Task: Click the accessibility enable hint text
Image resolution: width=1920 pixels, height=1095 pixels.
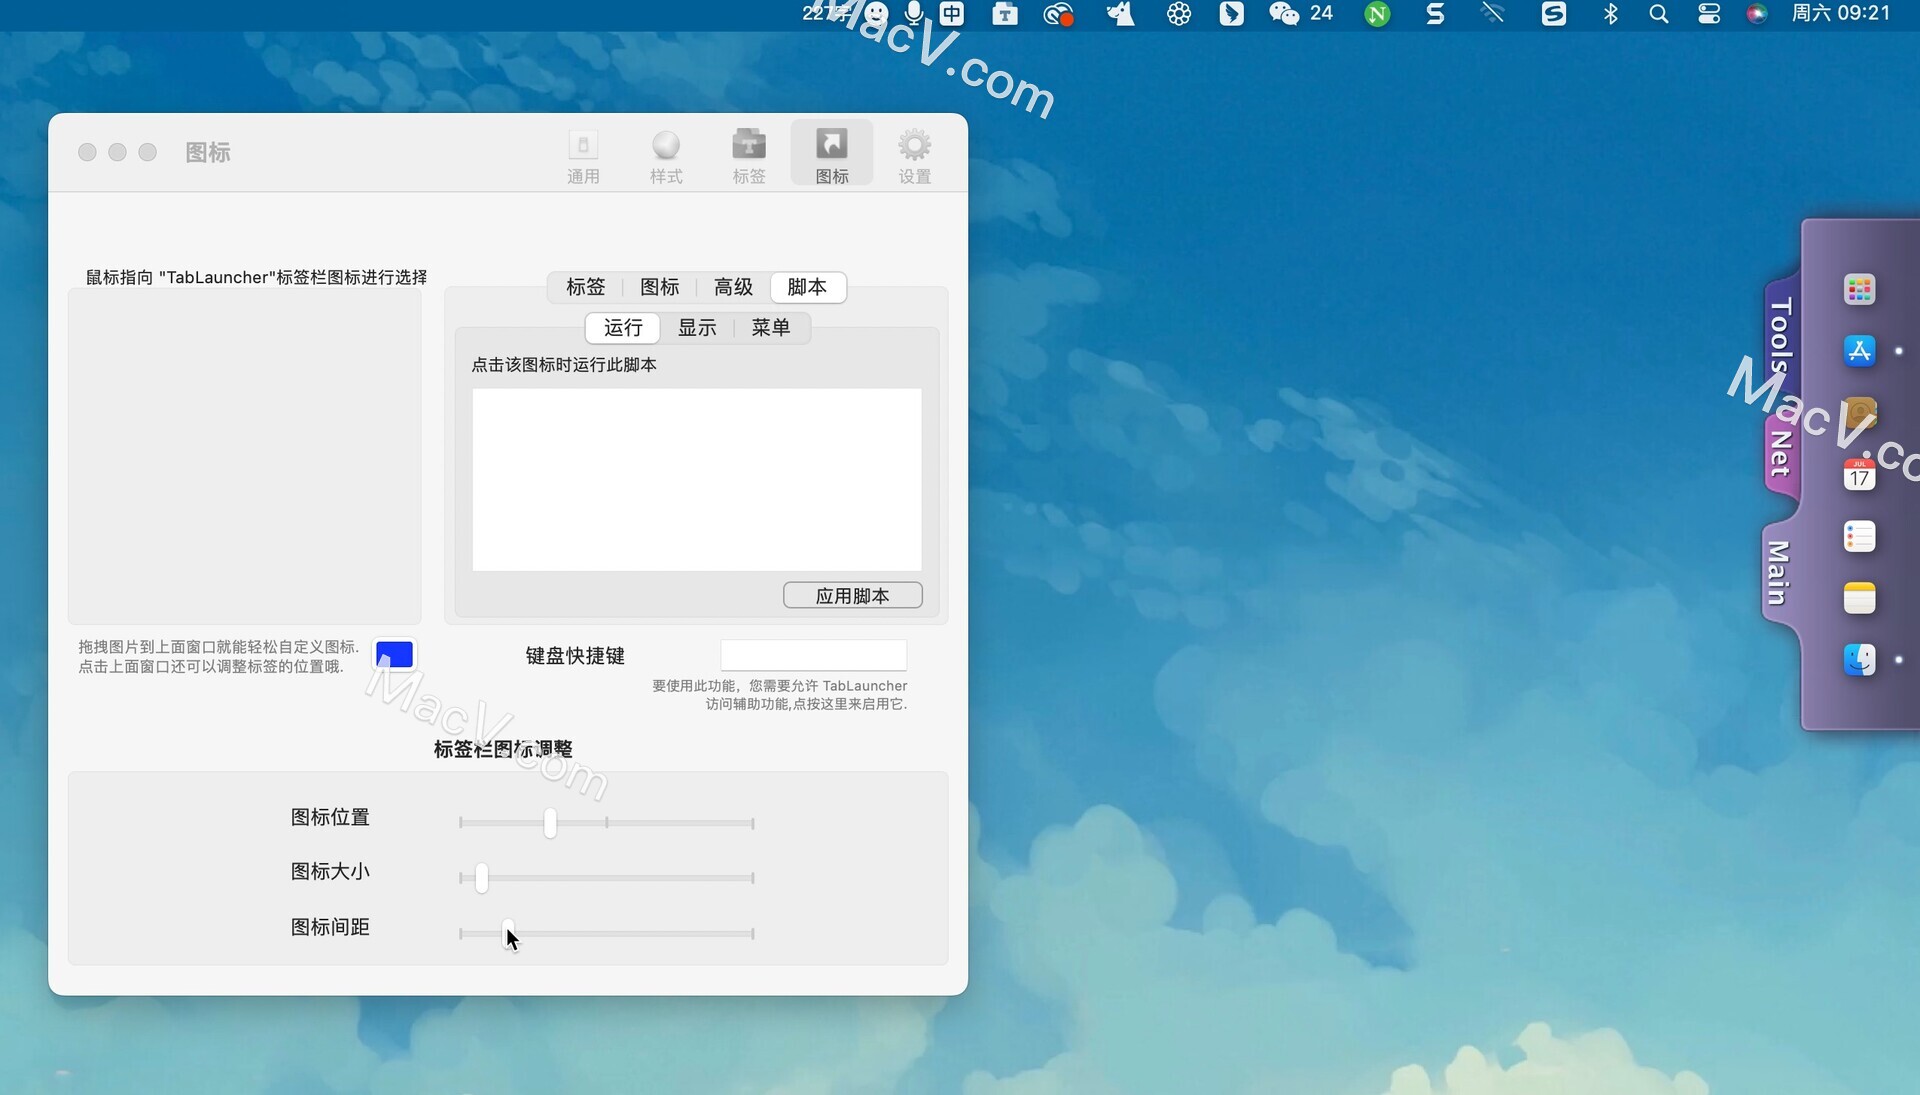Action: [x=780, y=694]
